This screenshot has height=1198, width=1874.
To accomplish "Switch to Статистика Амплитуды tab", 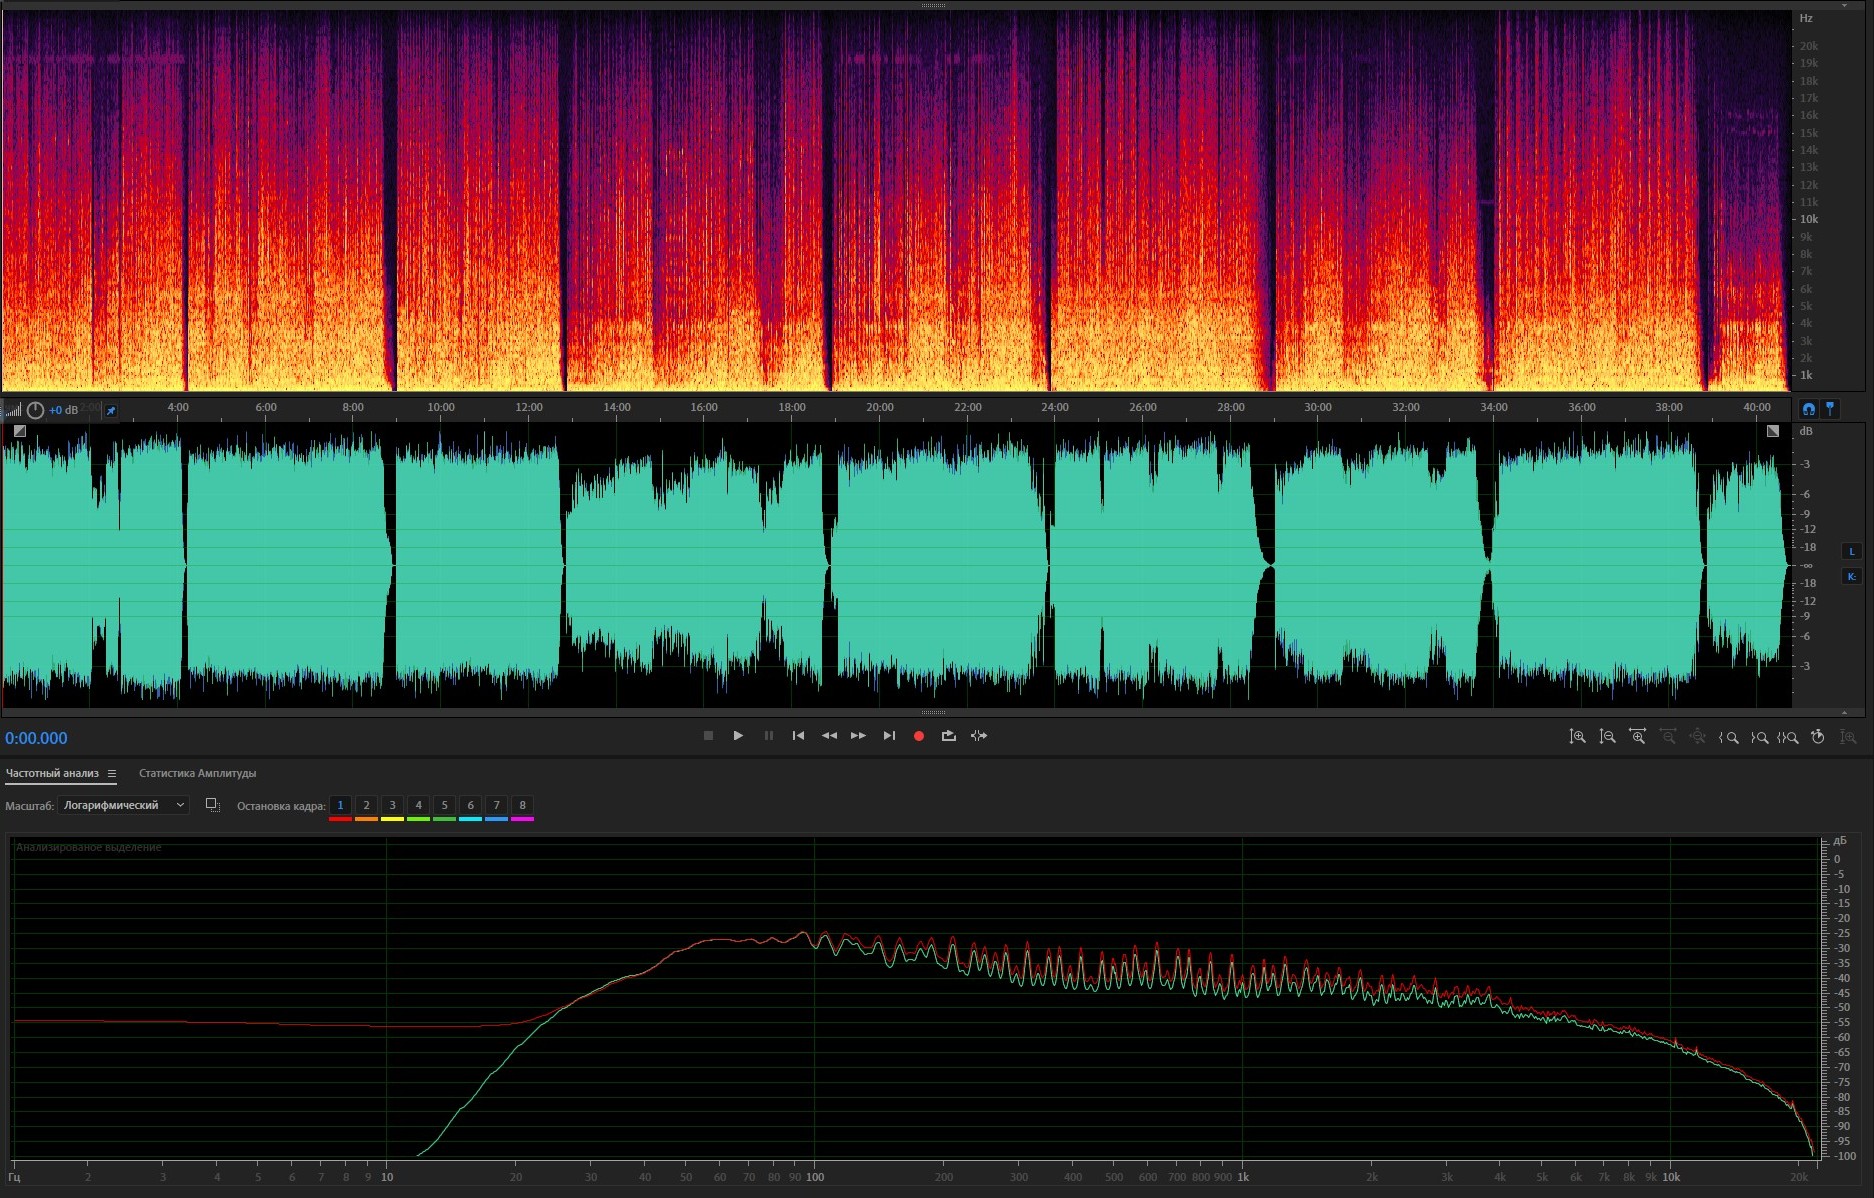I will (x=197, y=773).
